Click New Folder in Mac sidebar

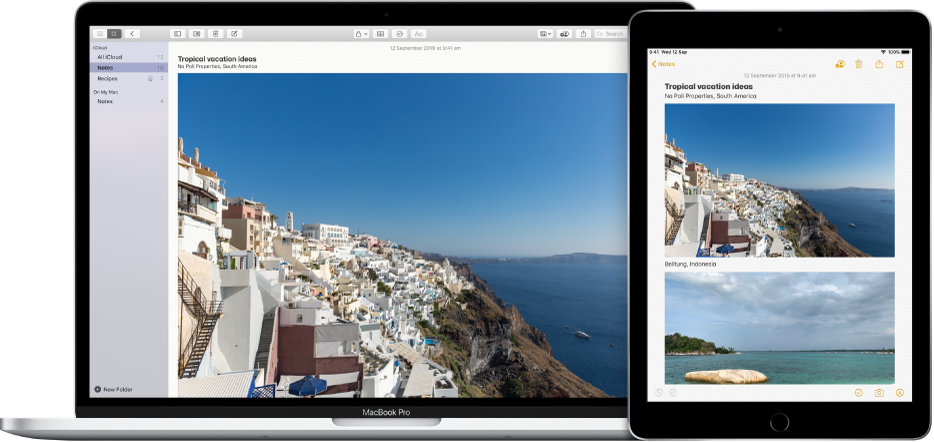point(113,390)
